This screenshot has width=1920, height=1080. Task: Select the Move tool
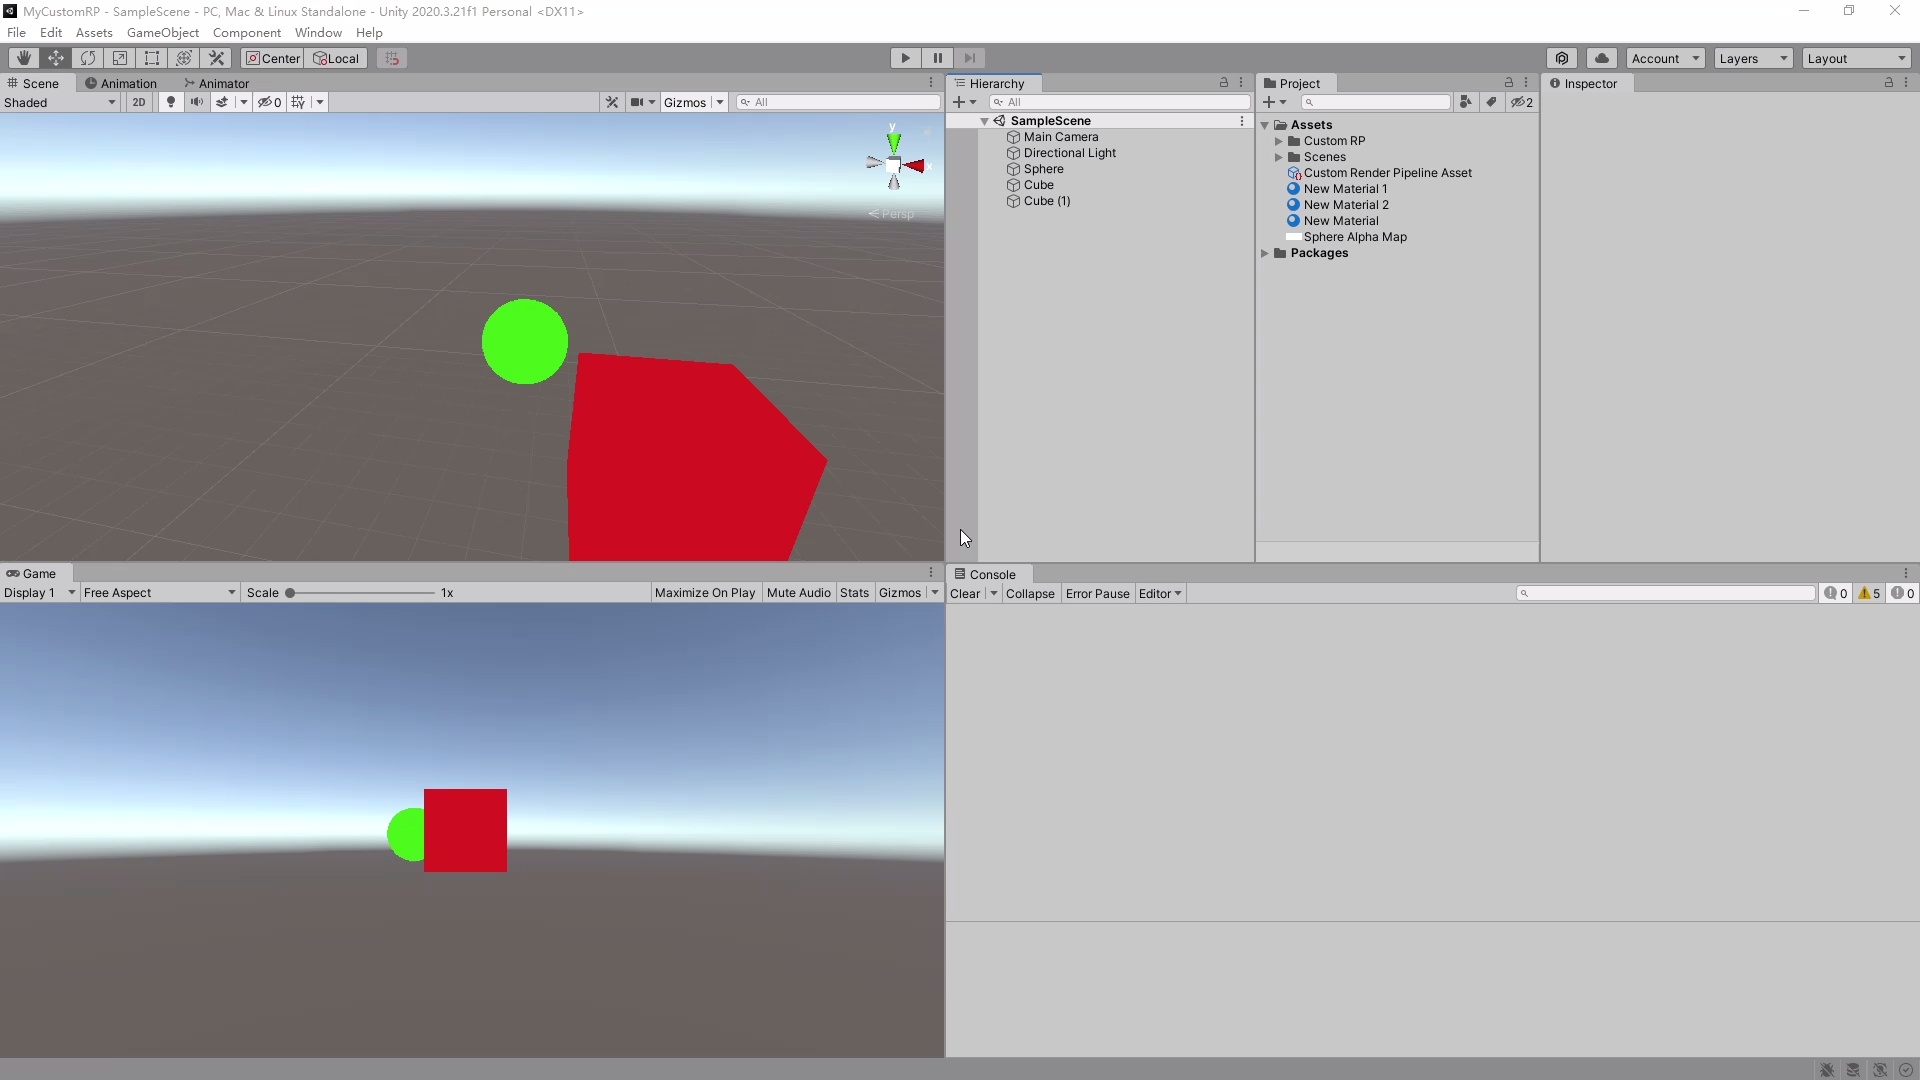(56, 58)
